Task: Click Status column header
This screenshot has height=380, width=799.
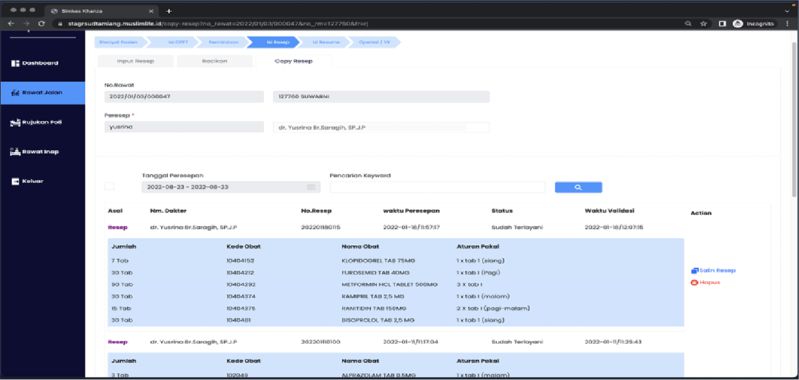Action: 502,211
